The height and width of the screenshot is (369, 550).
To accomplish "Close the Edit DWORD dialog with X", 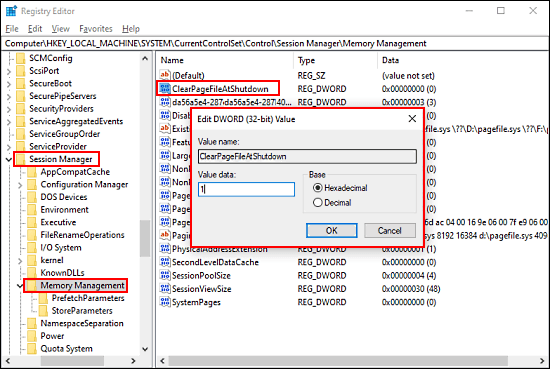I will click(412, 119).
